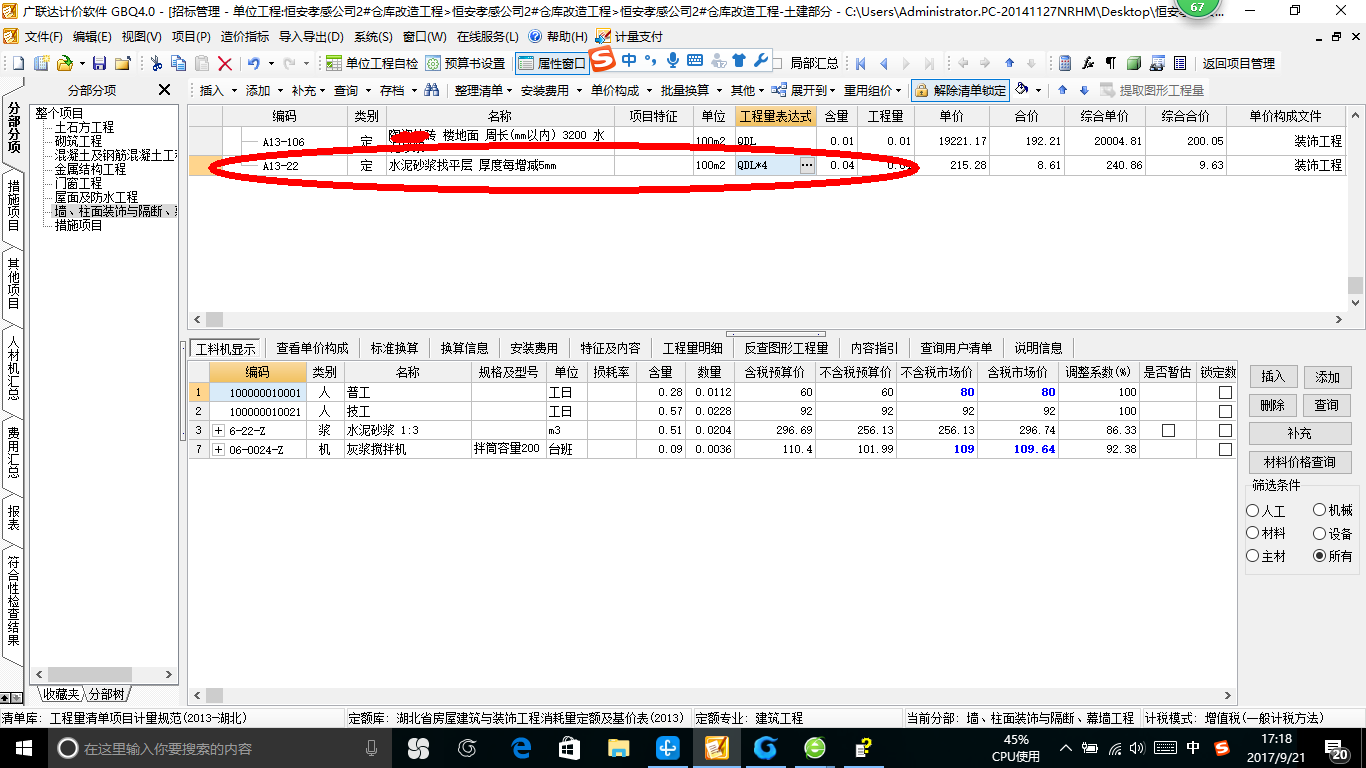Click the Sogou wrench settings icon

pyautogui.click(x=761, y=60)
